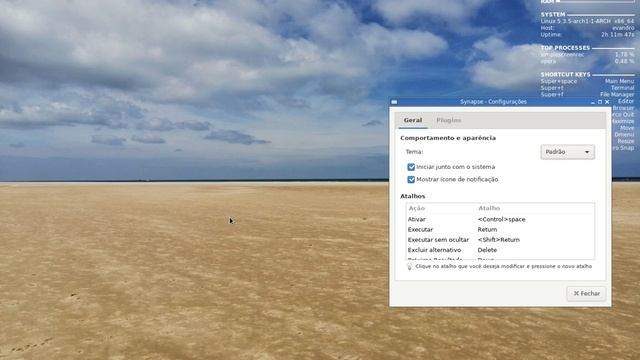This screenshot has height=360, width=640.
Task: Click the Ativar action row label
Action: (x=416, y=219)
